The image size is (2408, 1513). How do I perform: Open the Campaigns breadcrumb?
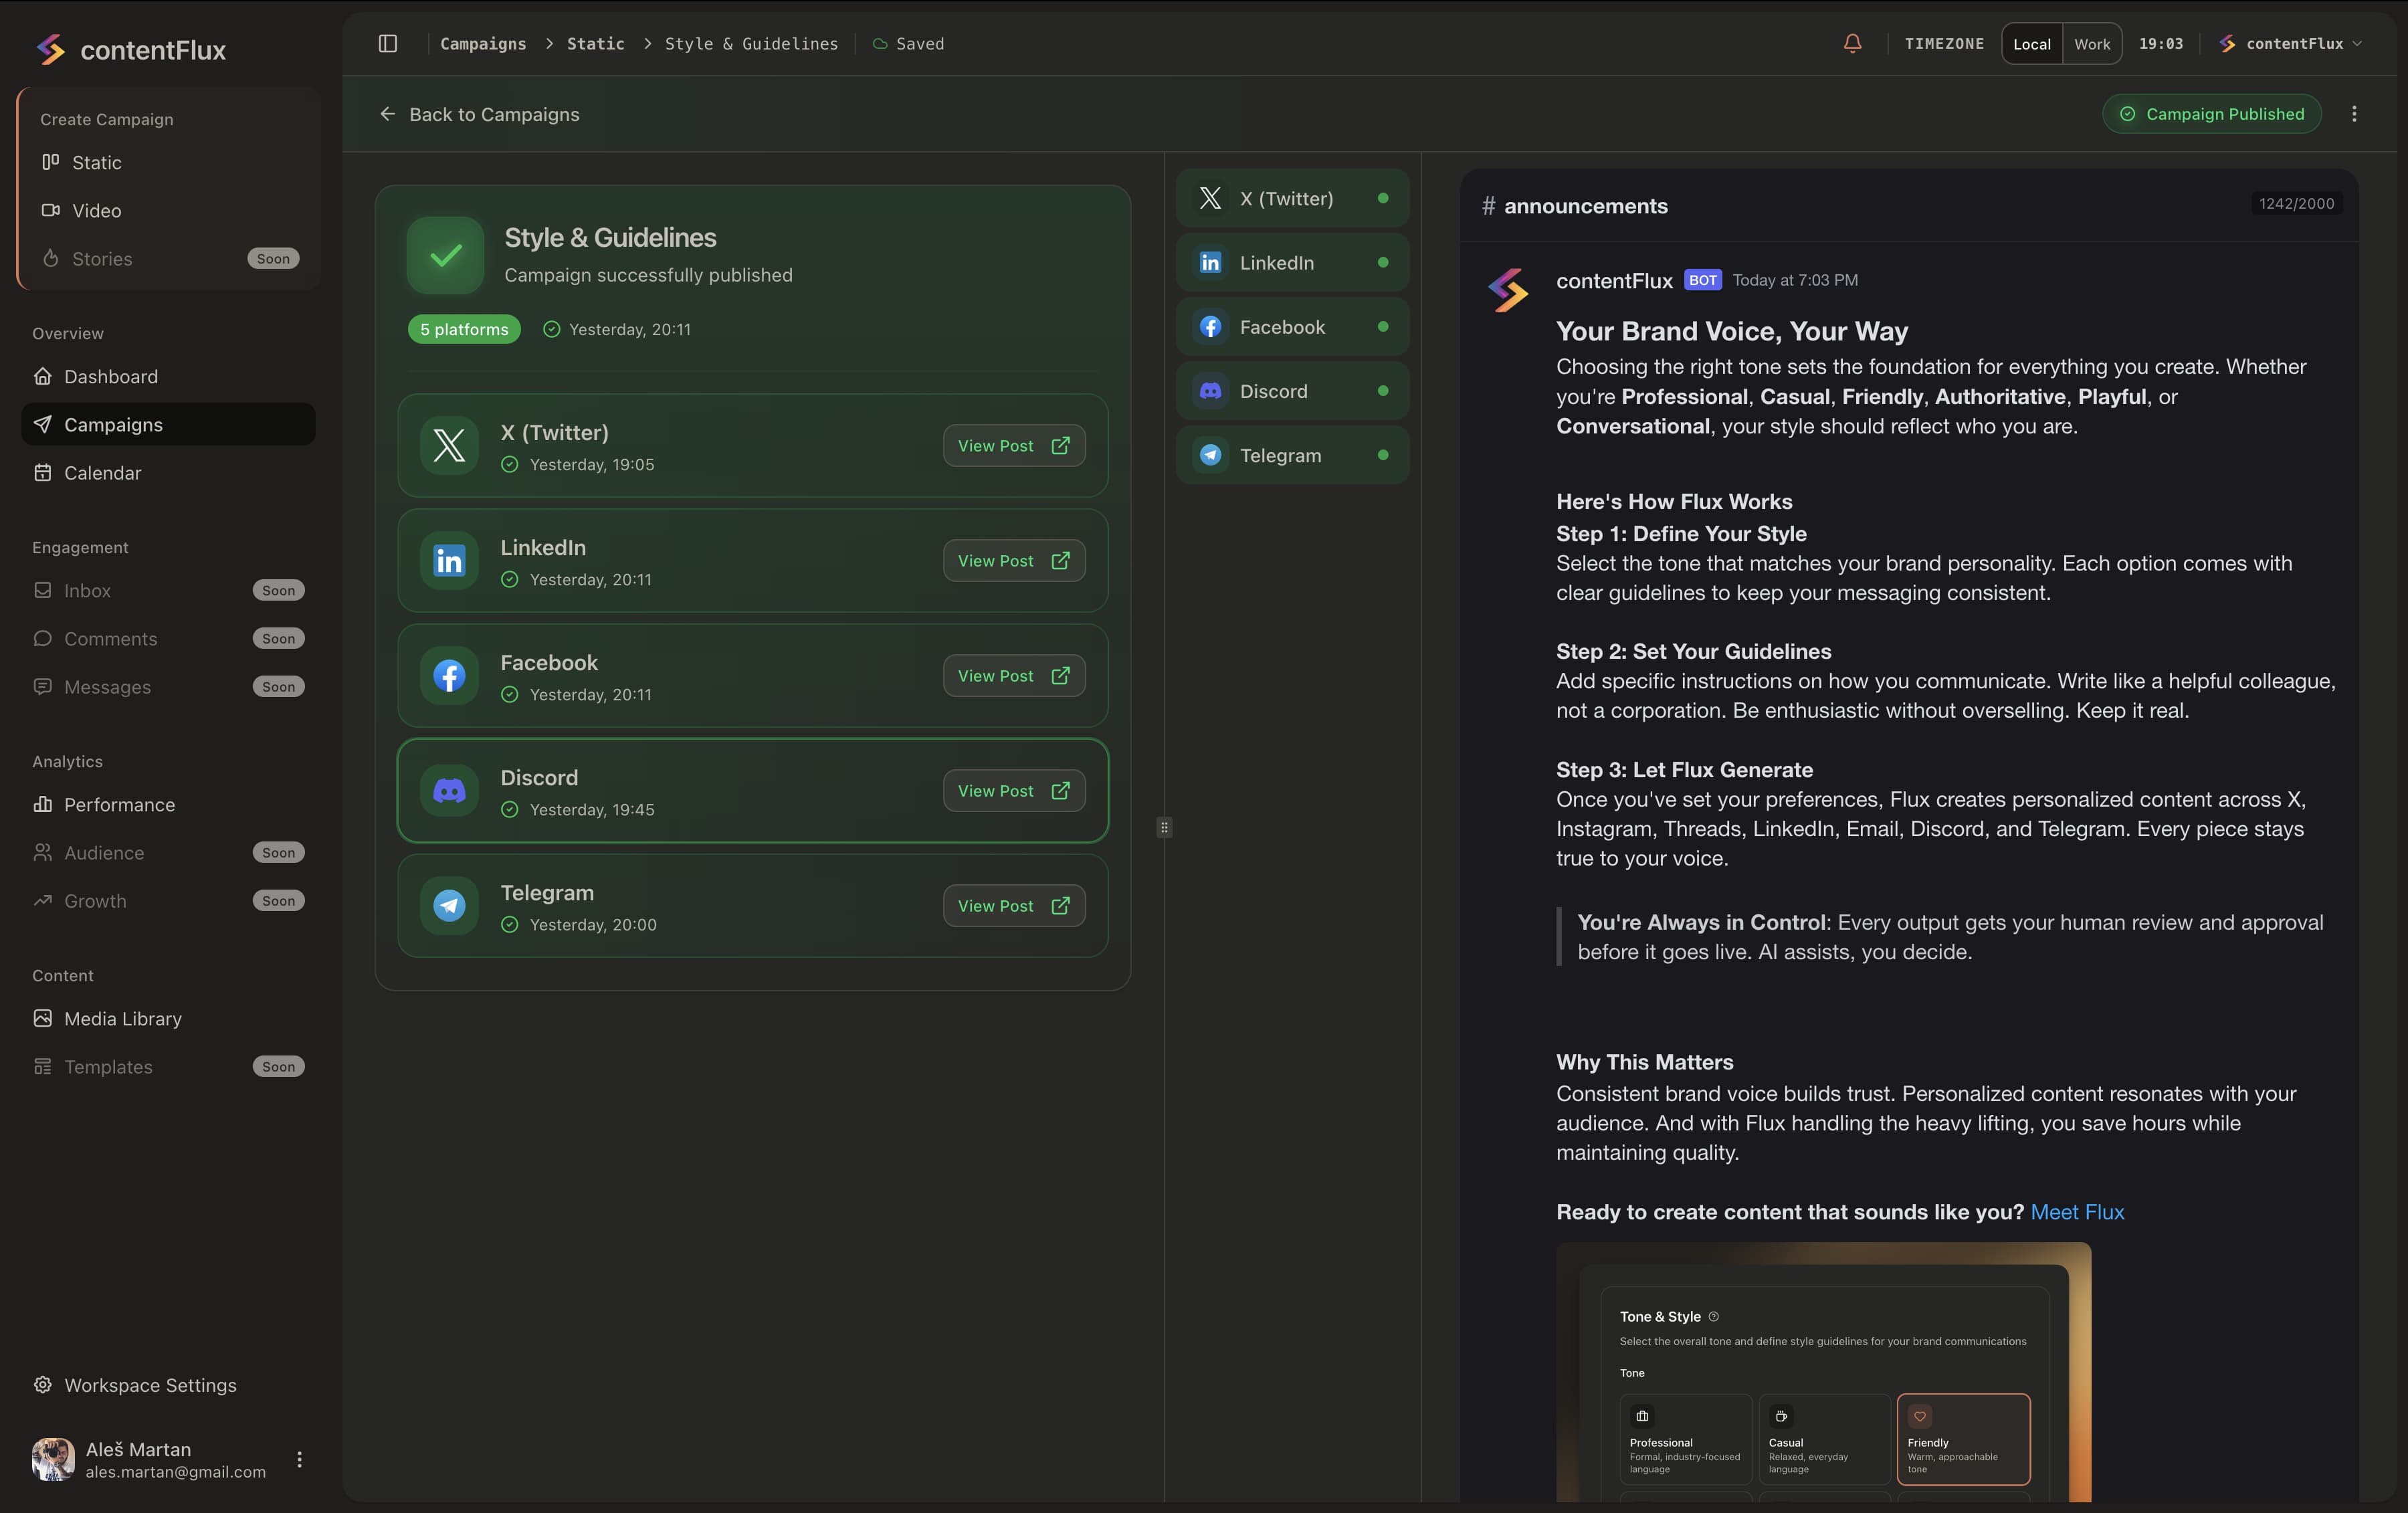tap(483, 43)
